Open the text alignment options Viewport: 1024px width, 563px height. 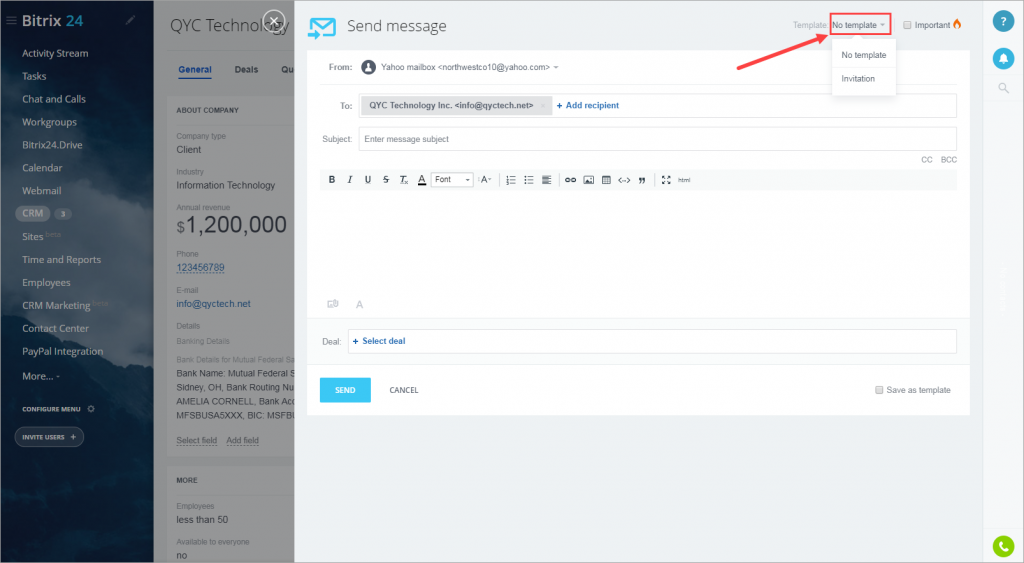coord(547,180)
